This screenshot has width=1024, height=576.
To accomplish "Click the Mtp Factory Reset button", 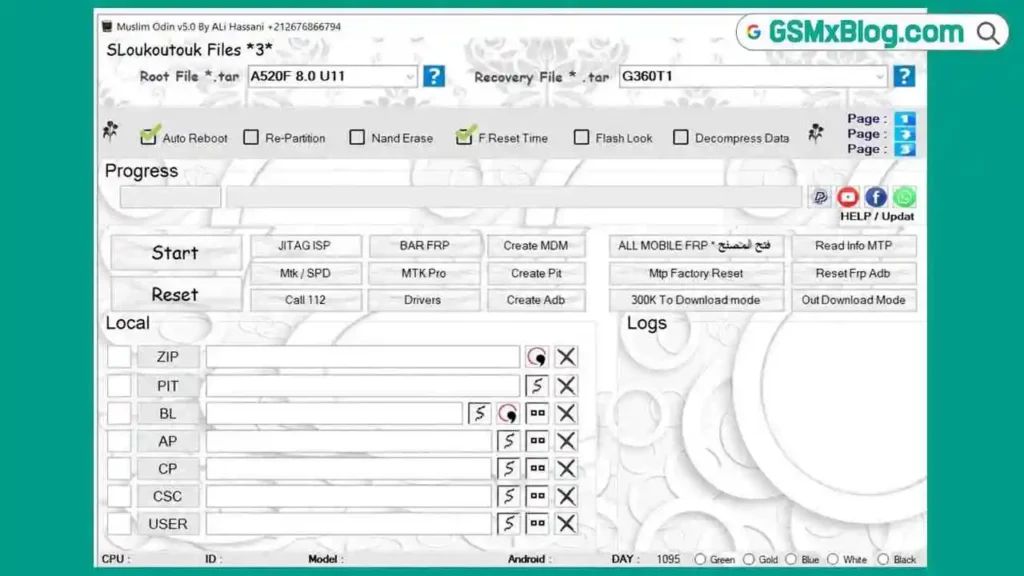I will pyautogui.click(x=696, y=273).
